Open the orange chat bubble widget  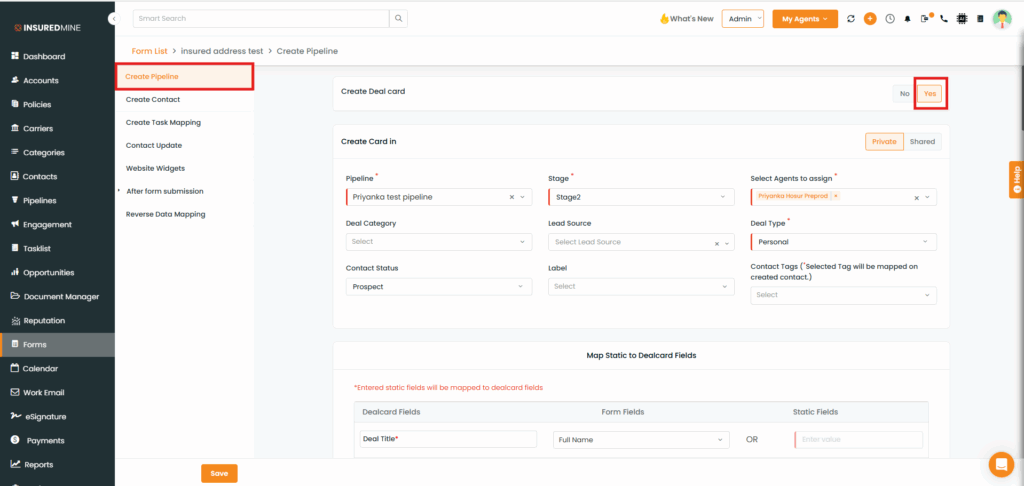1000,464
